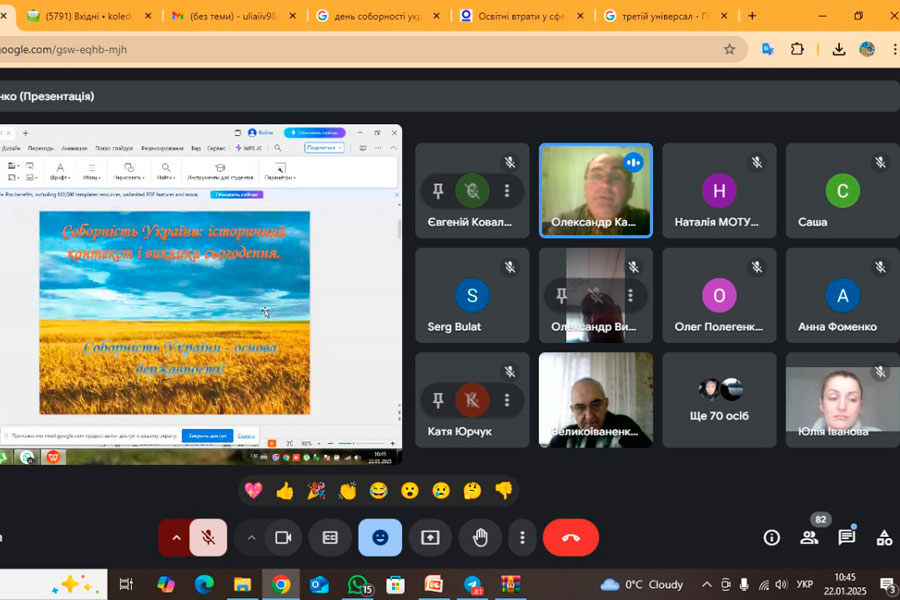
Task: Open more options on Олександр Ви... tile
Action: point(630,295)
